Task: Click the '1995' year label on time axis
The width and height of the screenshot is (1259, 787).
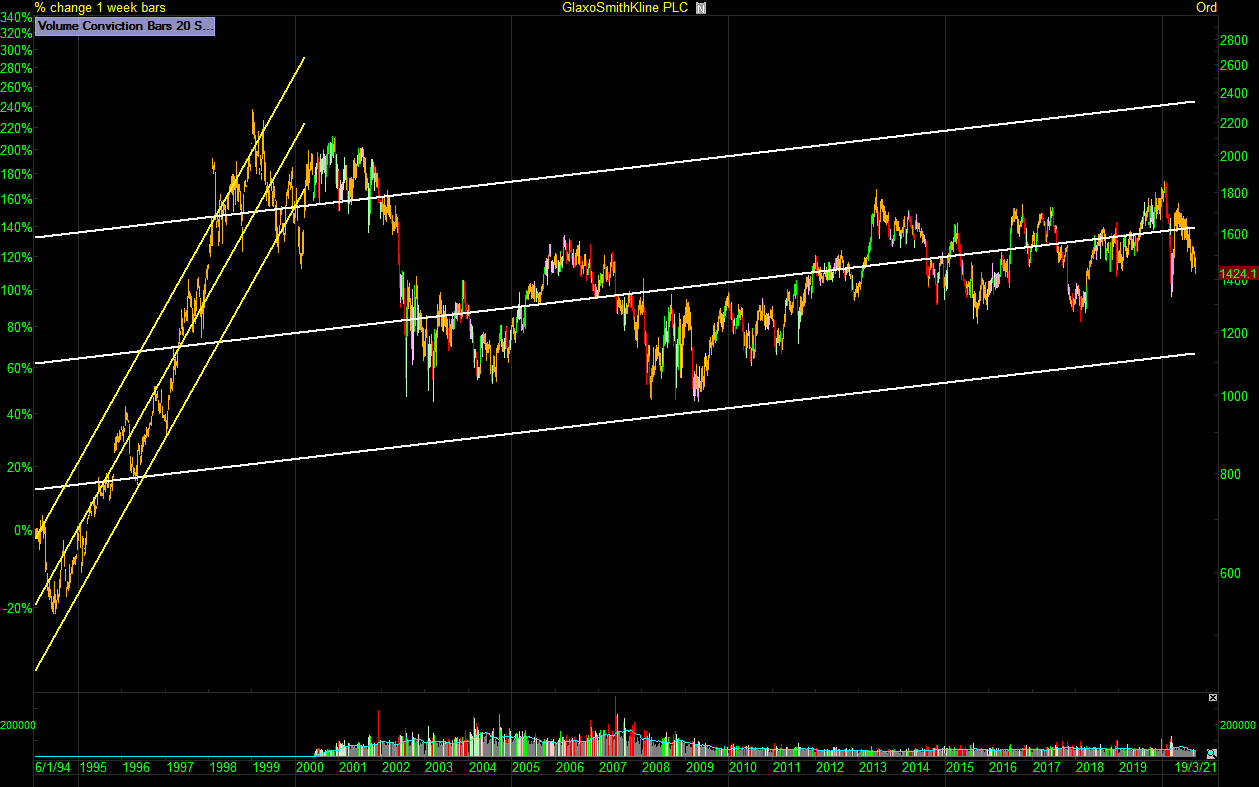Action: tap(93, 768)
